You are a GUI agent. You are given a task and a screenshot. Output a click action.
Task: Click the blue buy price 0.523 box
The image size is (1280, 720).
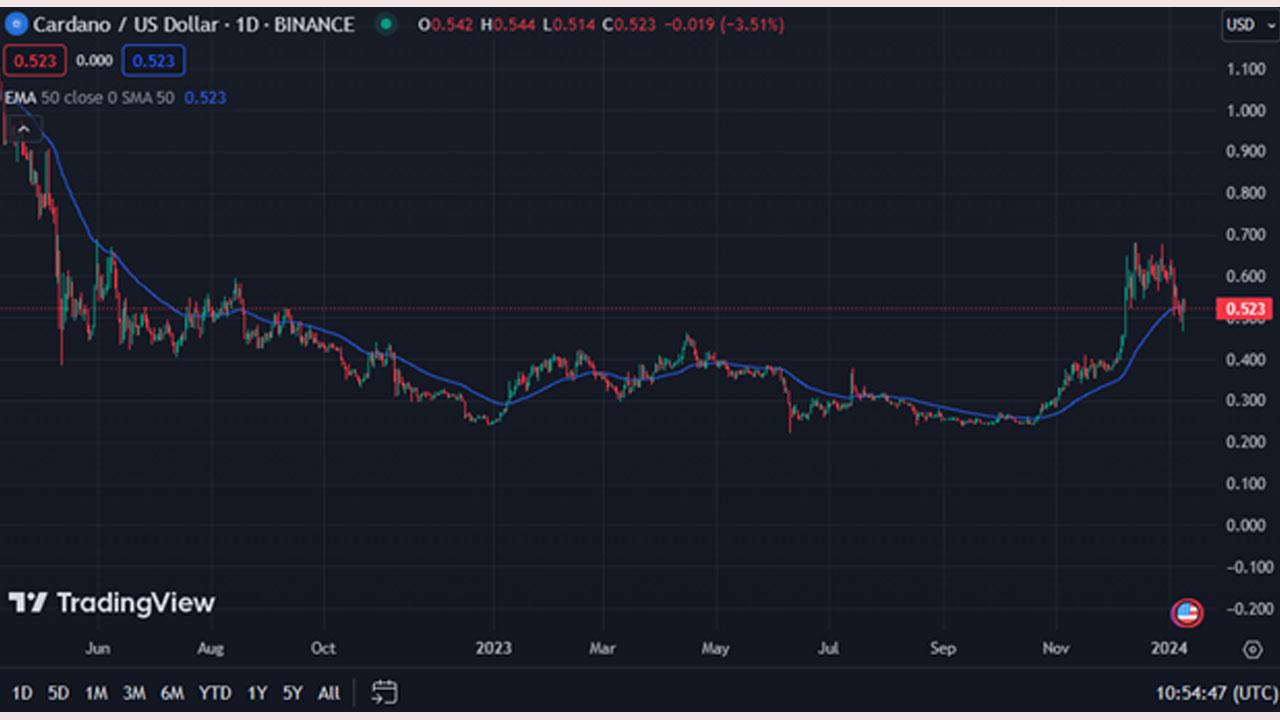pyautogui.click(x=153, y=61)
